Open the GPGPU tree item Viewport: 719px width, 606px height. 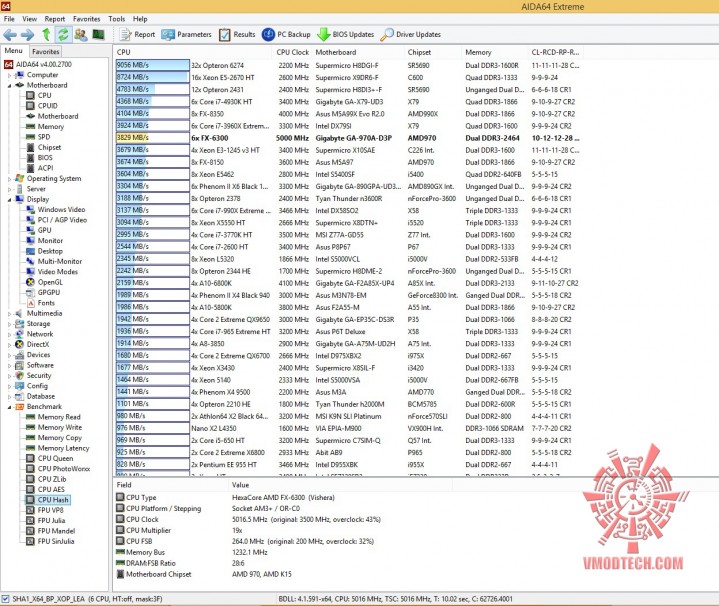(x=49, y=292)
